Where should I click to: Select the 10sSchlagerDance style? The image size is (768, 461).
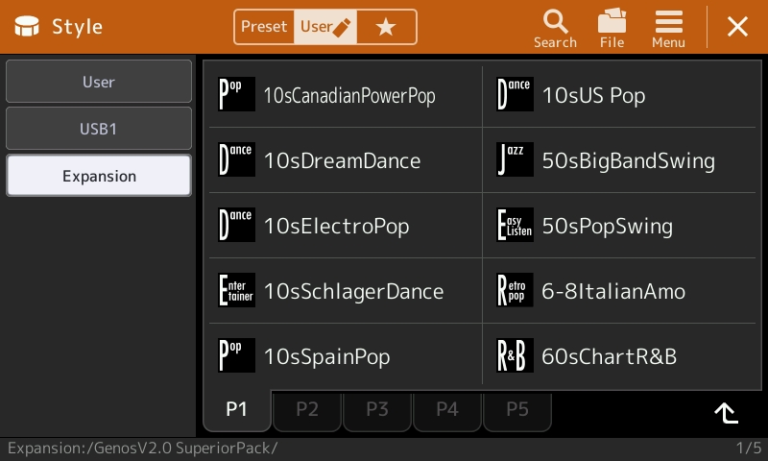[x=345, y=291]
